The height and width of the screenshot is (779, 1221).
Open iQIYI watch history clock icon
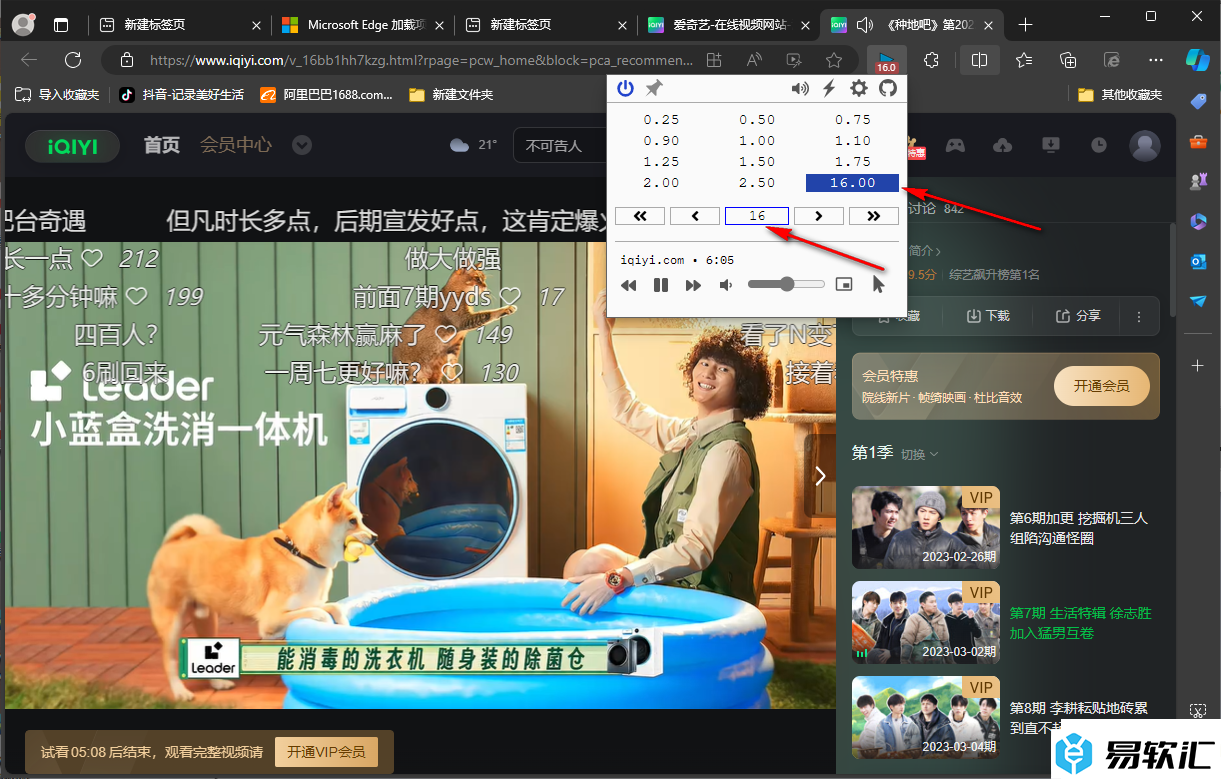1099,146
